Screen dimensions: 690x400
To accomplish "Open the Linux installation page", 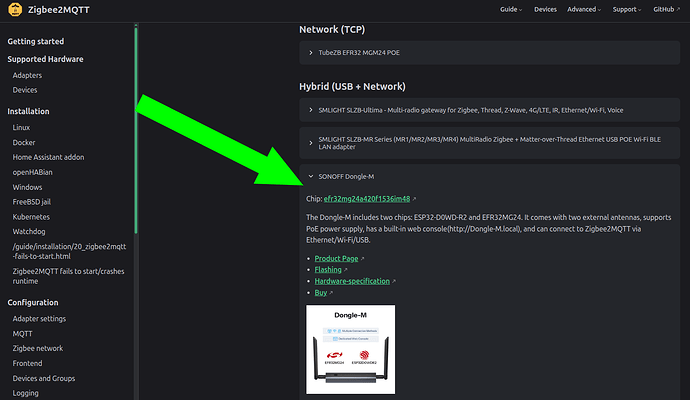I will (21, 128).
